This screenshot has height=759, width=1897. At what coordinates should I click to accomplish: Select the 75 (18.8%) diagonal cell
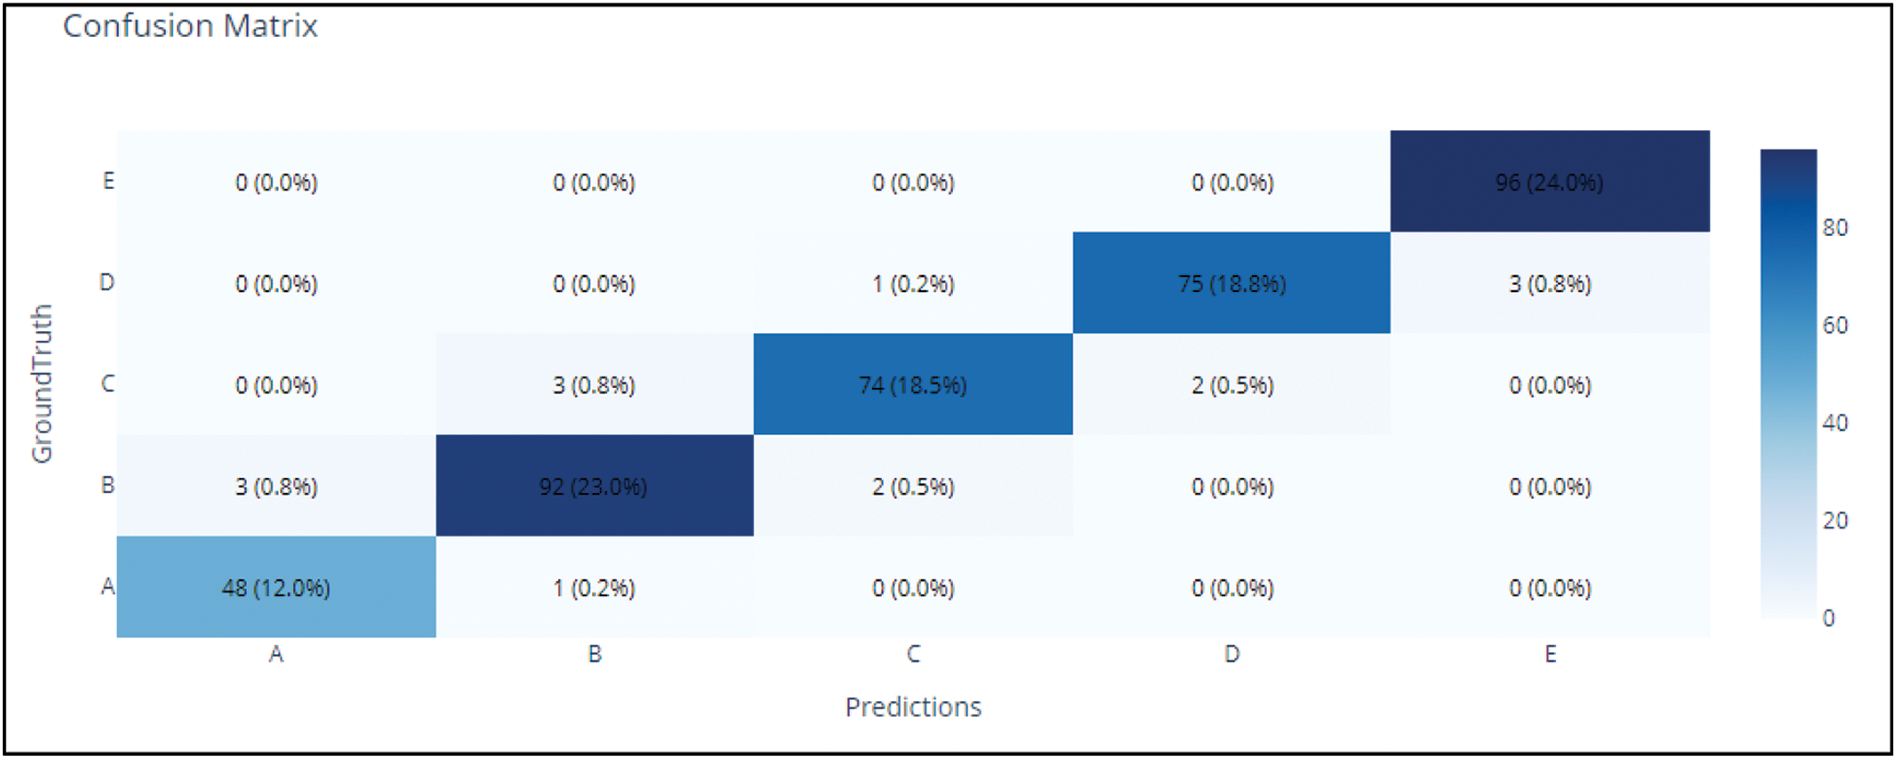coord(1231,284)
